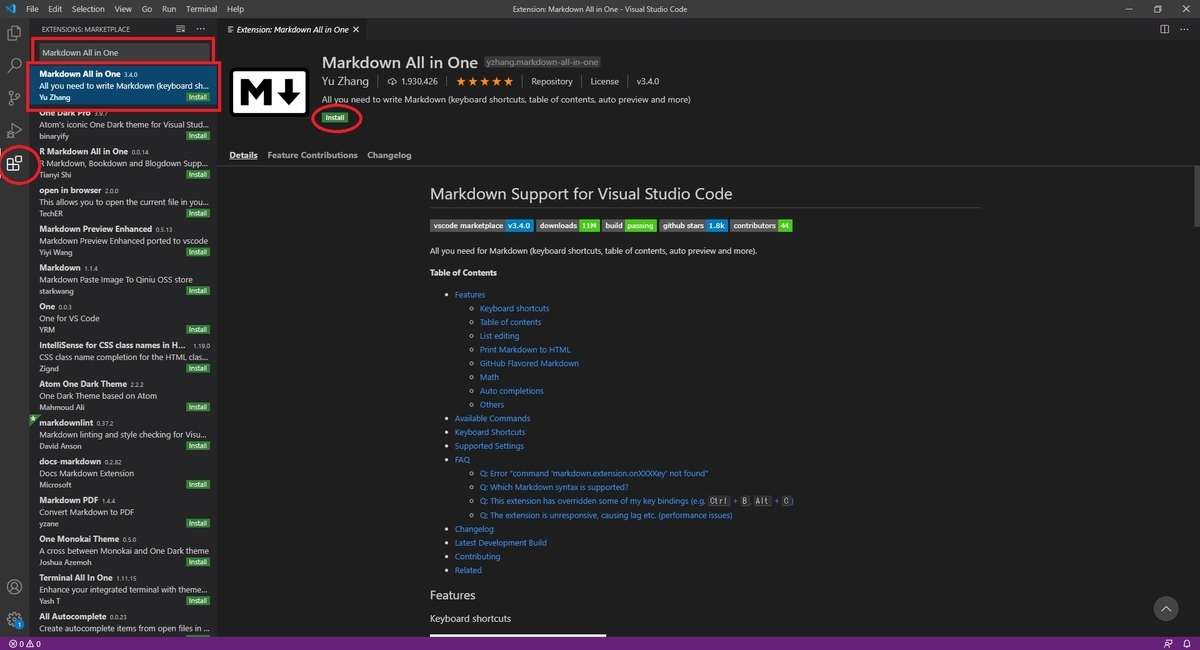Open the View menu
1200x650 pixels.
123,8
